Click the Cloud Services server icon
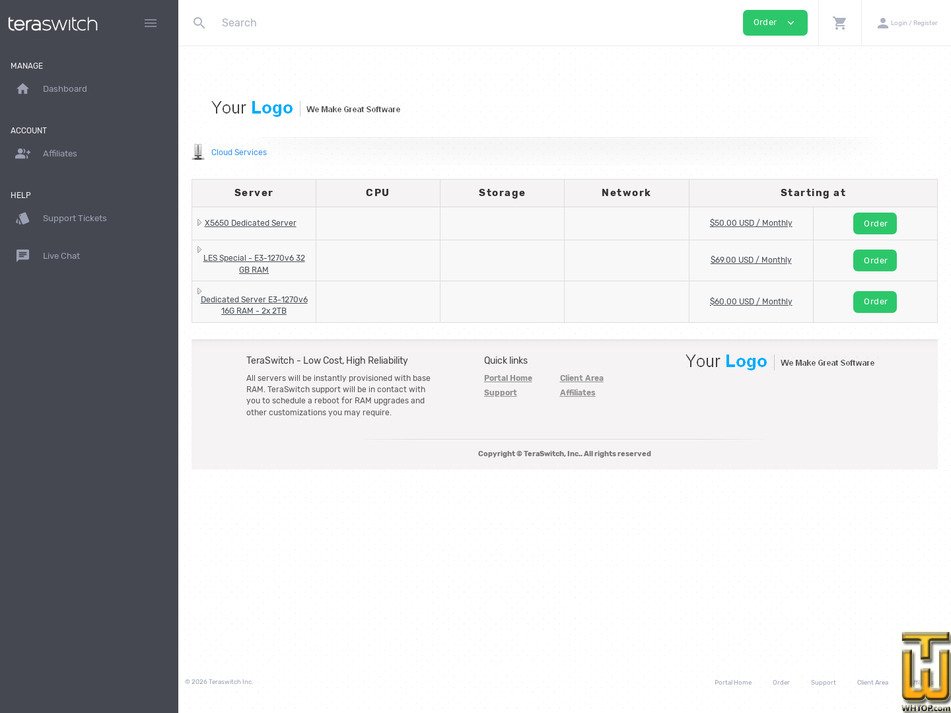951x713 pixels. pos(198,152)
